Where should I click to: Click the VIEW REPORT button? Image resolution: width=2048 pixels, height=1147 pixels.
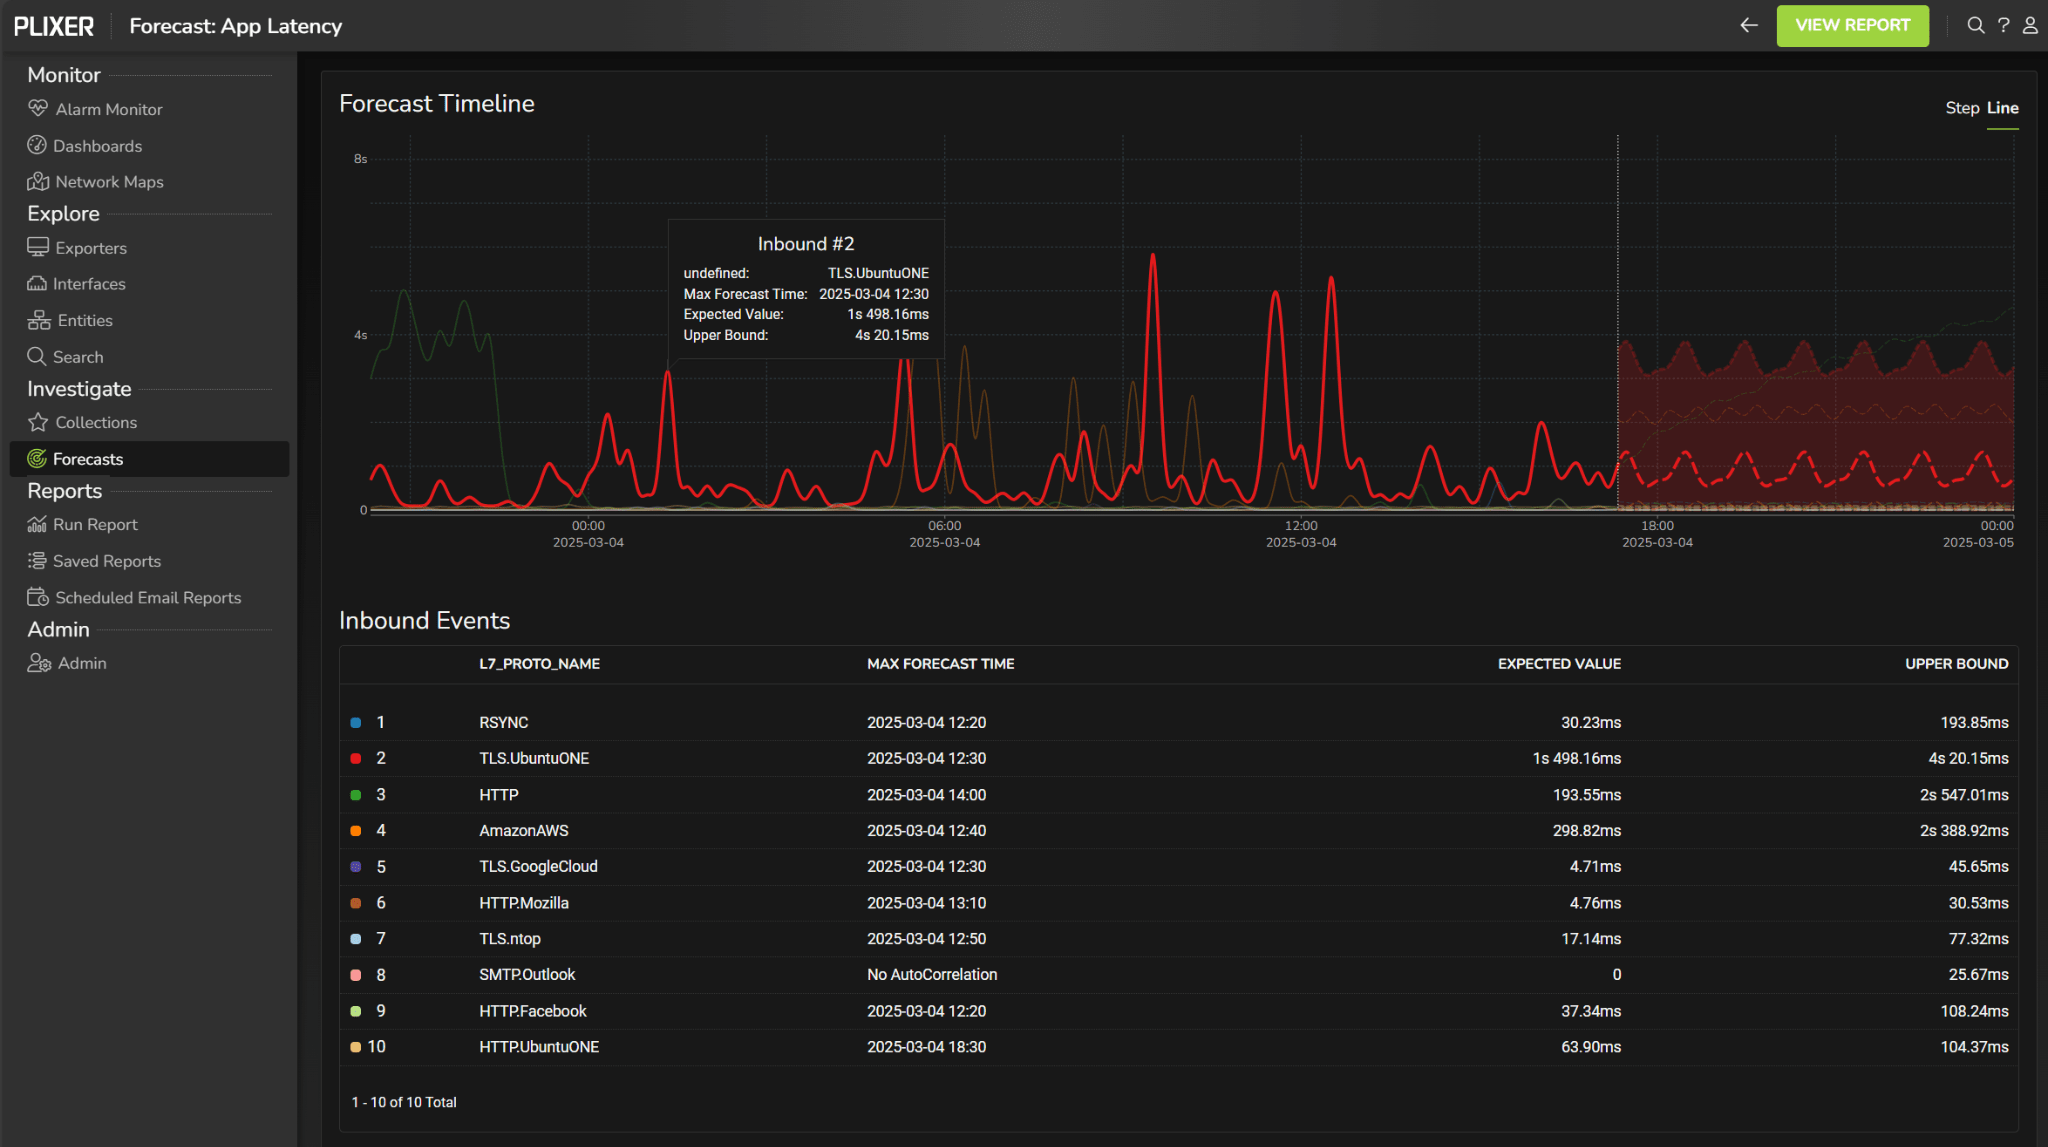(1852, 25)
